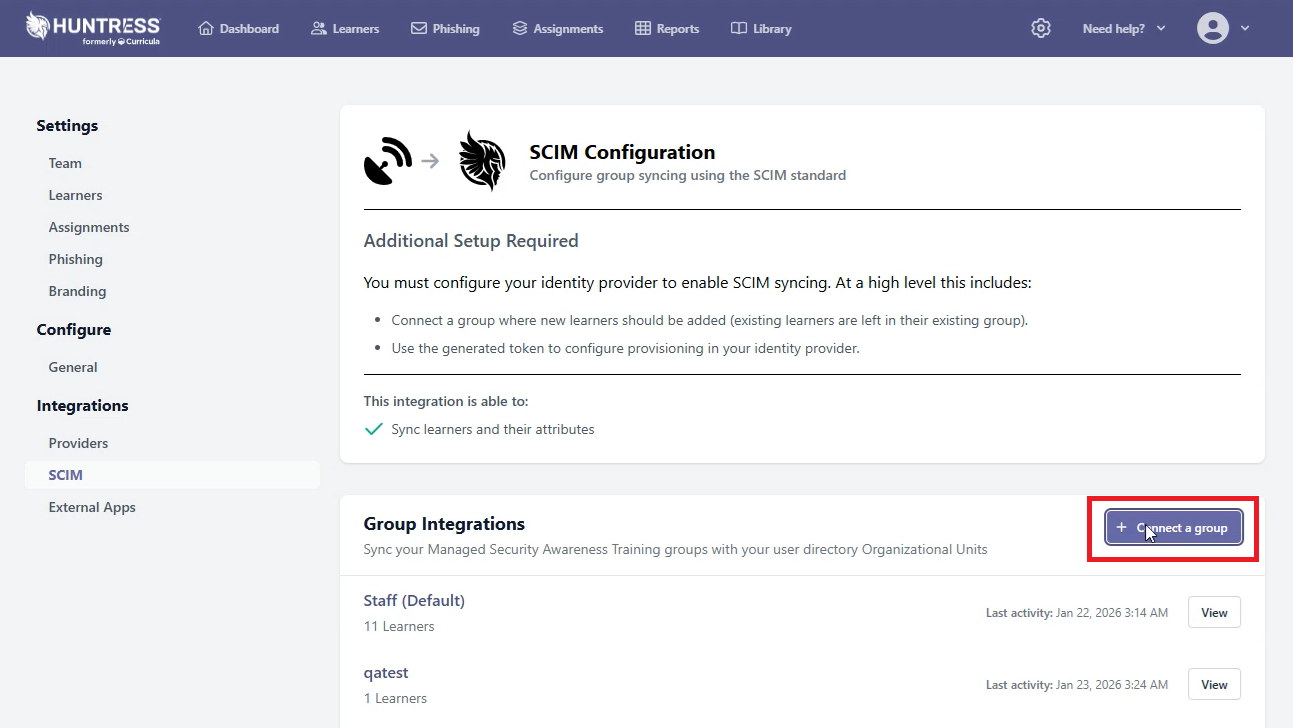Image resolution: width=1293 pixels, height=728 pixels.
Task: Open the Library section
Action: (x=761, y=28)
